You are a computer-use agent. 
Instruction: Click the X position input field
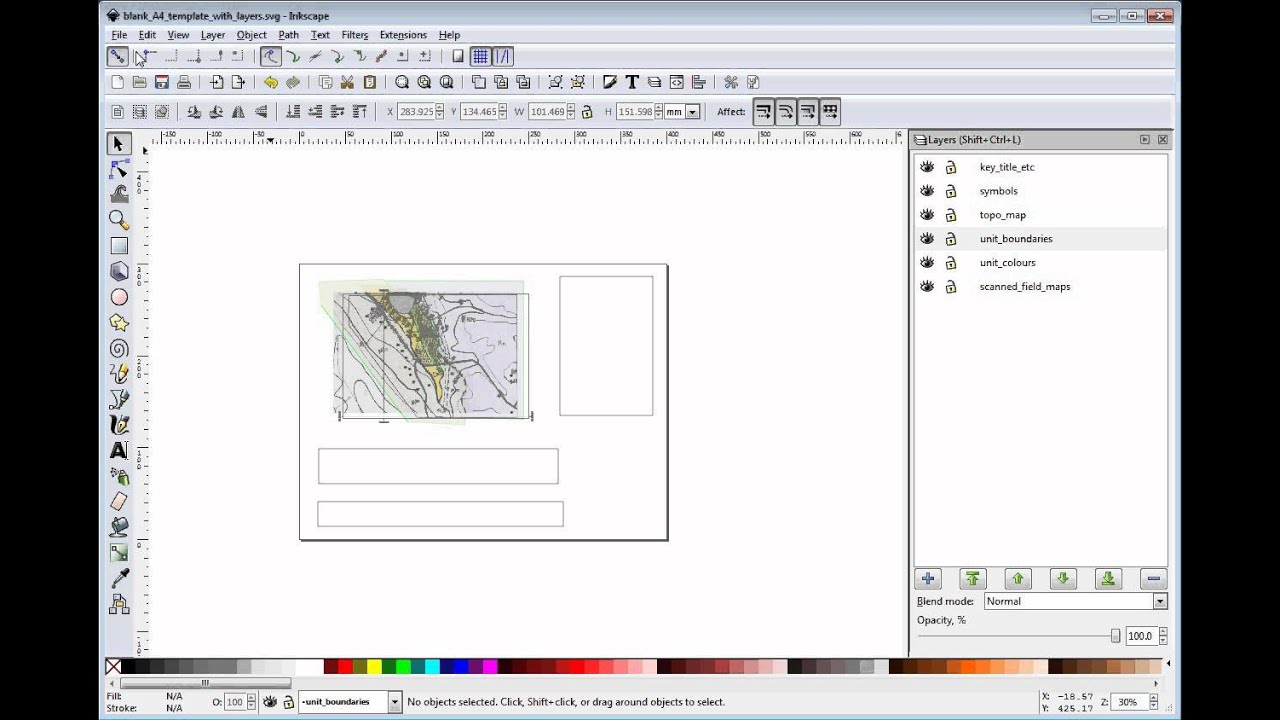coord(416,112)
